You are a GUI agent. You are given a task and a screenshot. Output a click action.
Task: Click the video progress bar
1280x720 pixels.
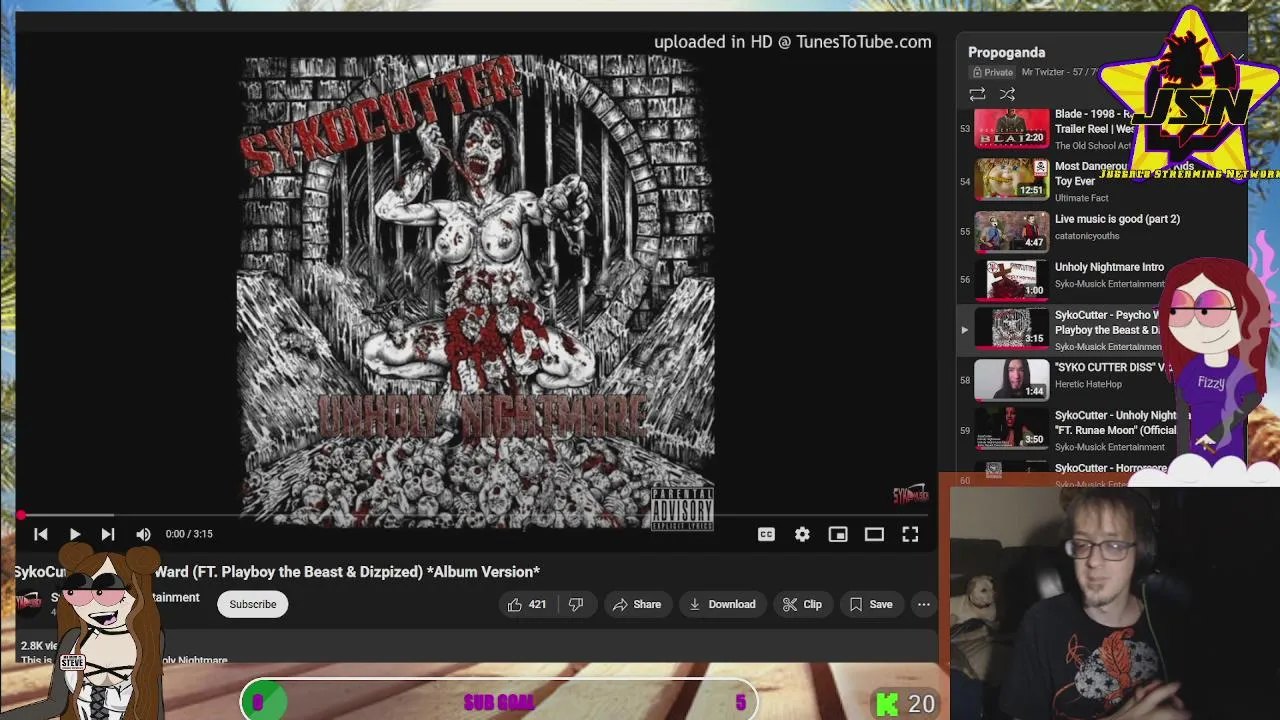coord(476,515)
